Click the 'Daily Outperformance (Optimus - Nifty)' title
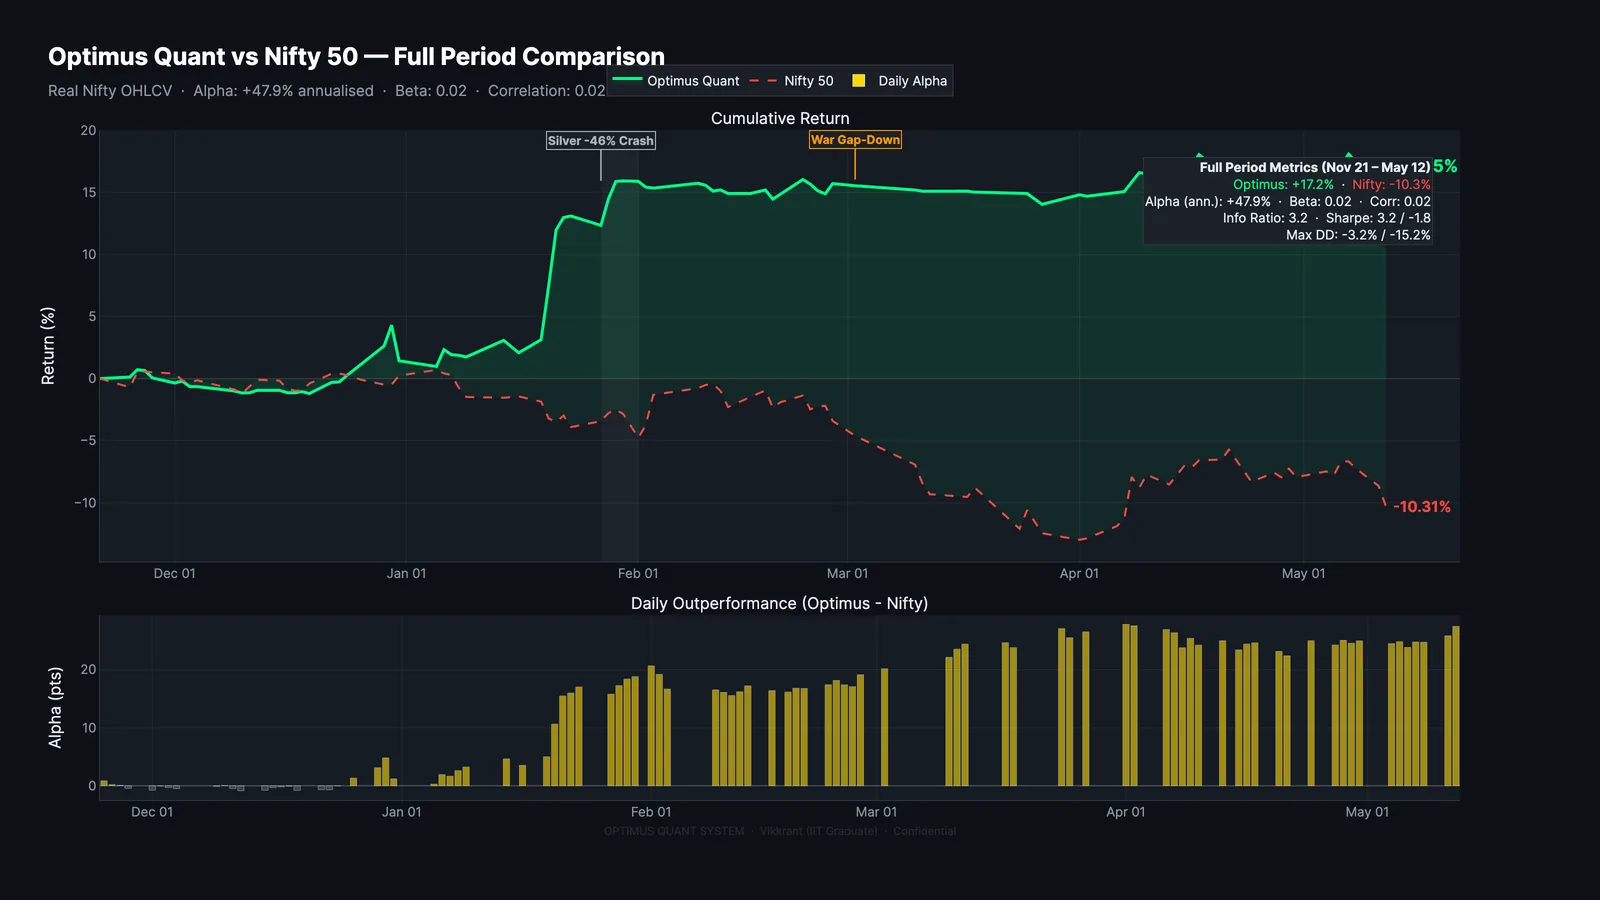Image resolution: width=1600 pixels, height=900 pixels. click(779, 603)
